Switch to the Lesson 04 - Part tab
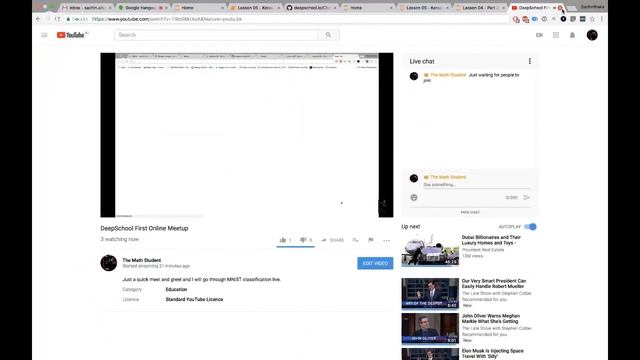 click(480, 8)
